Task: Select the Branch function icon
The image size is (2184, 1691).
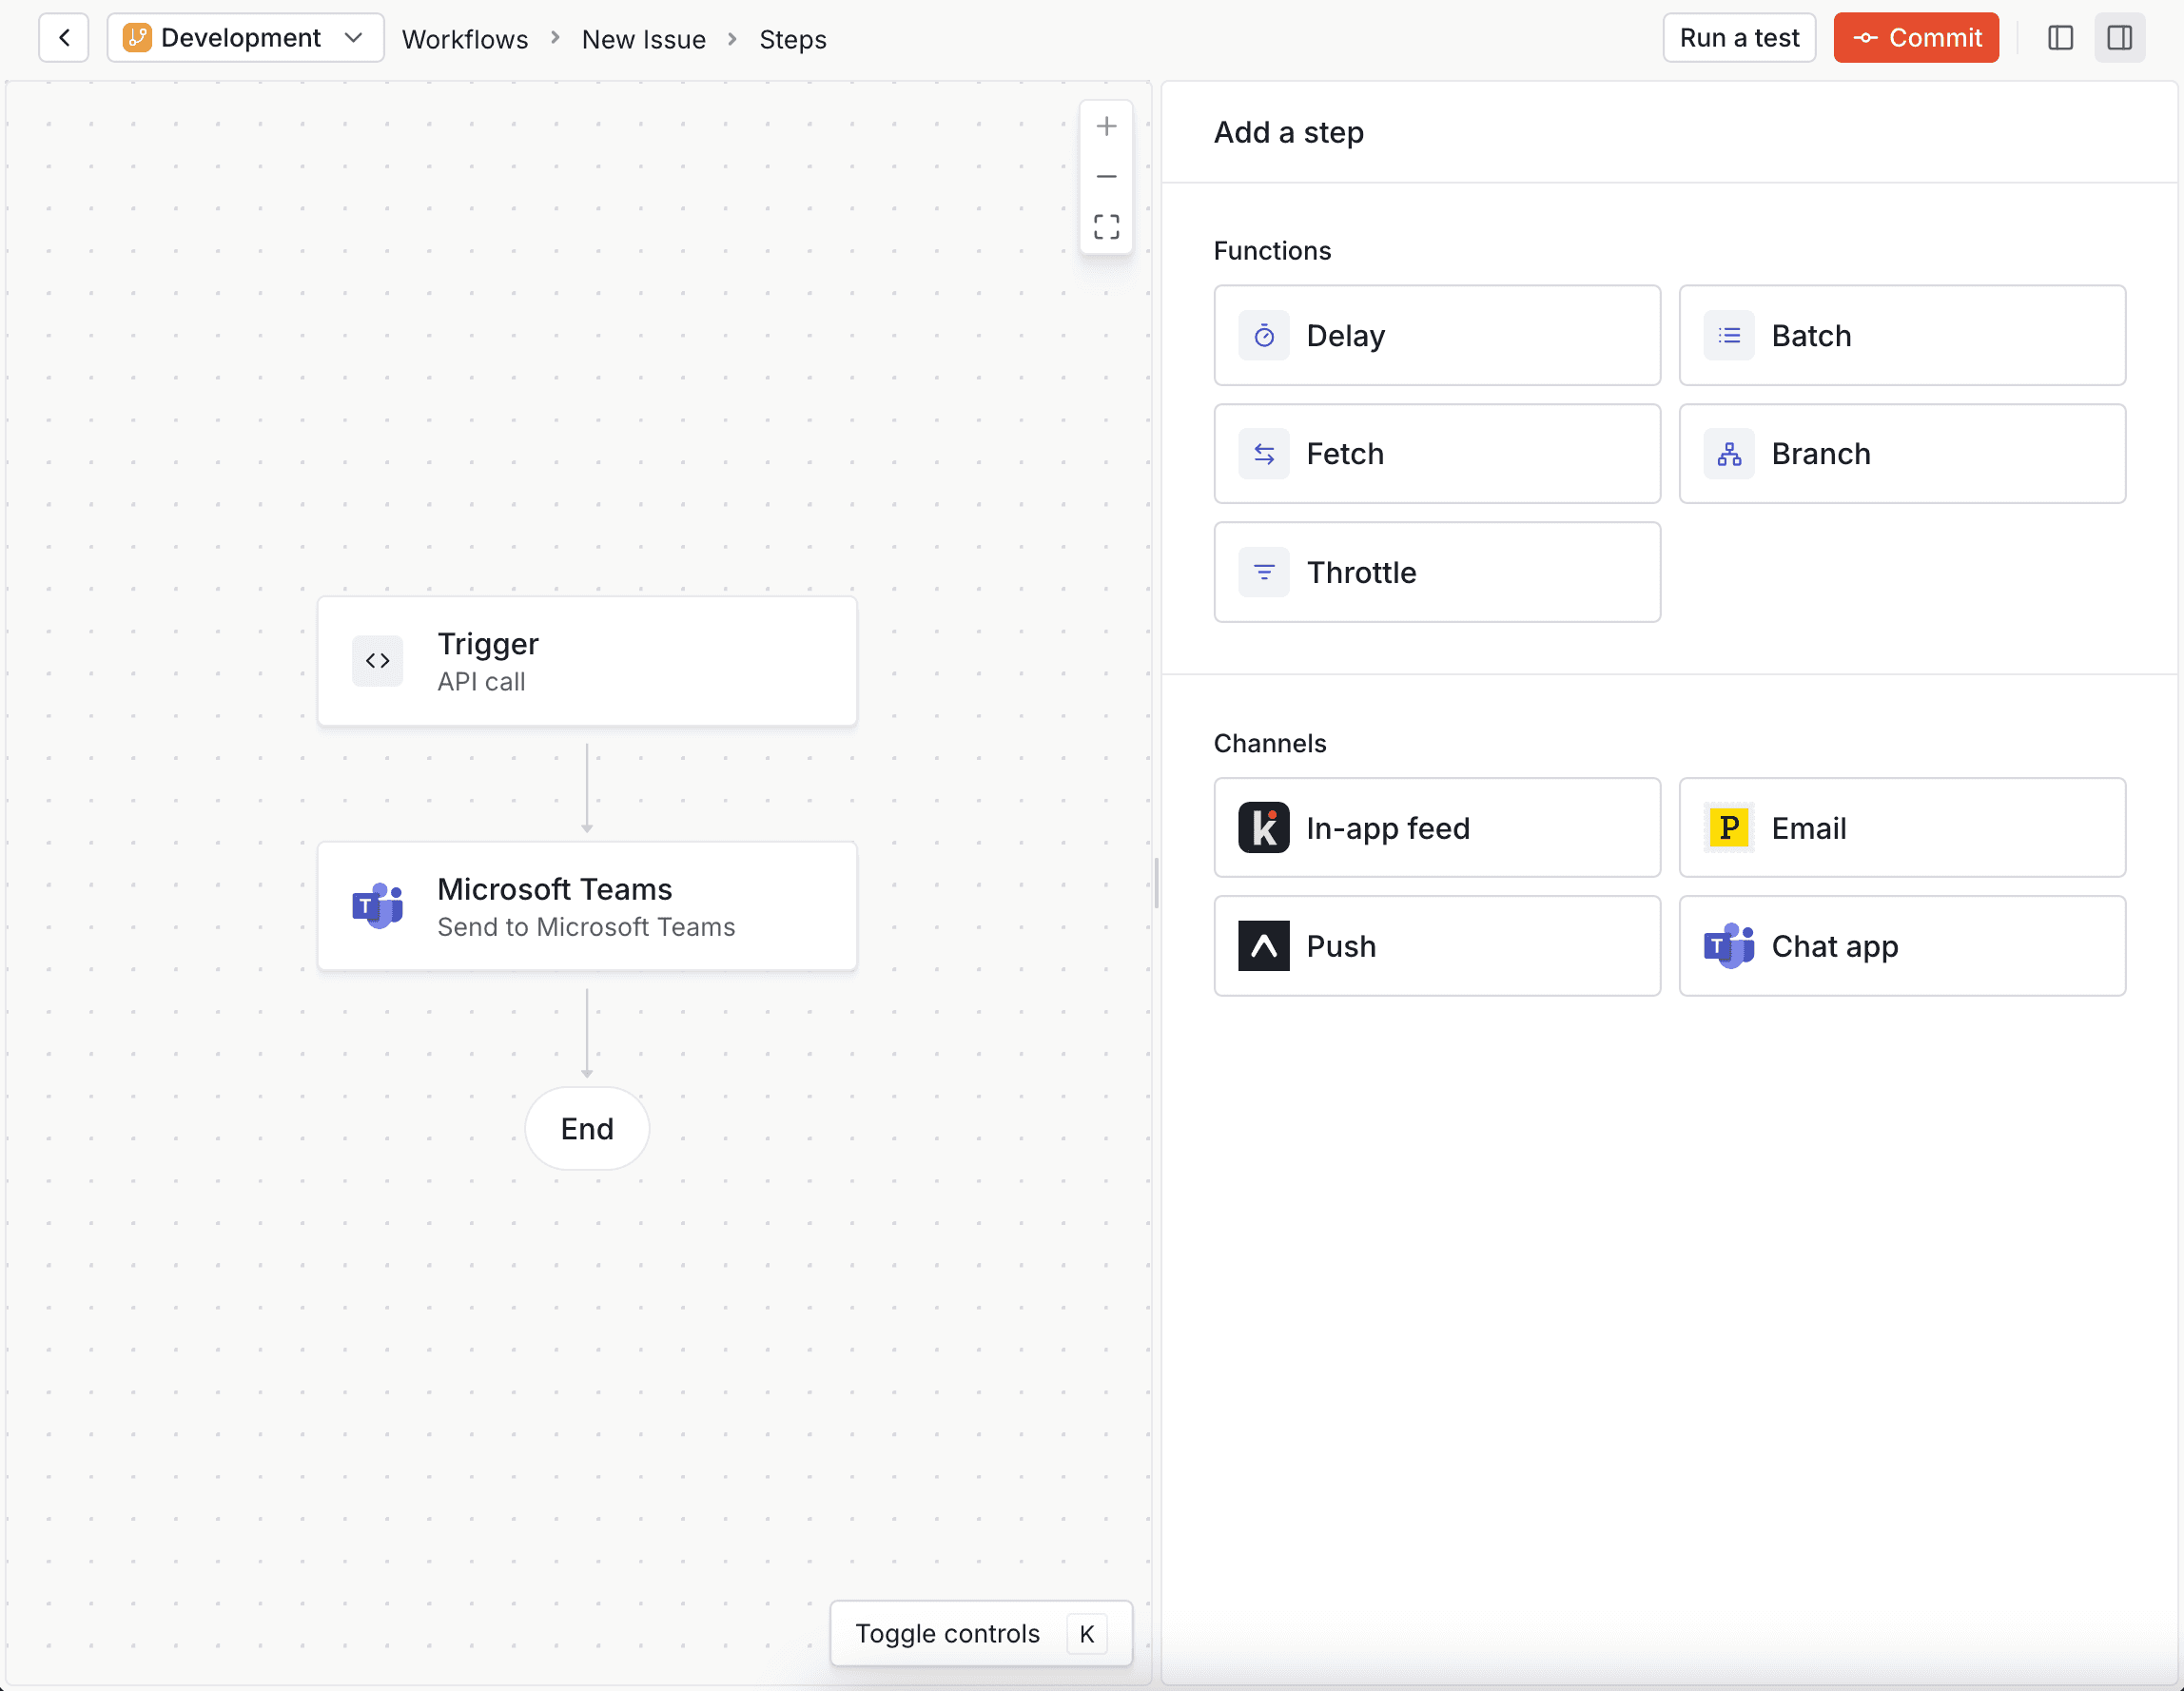Action: (x=1728, y=454)
